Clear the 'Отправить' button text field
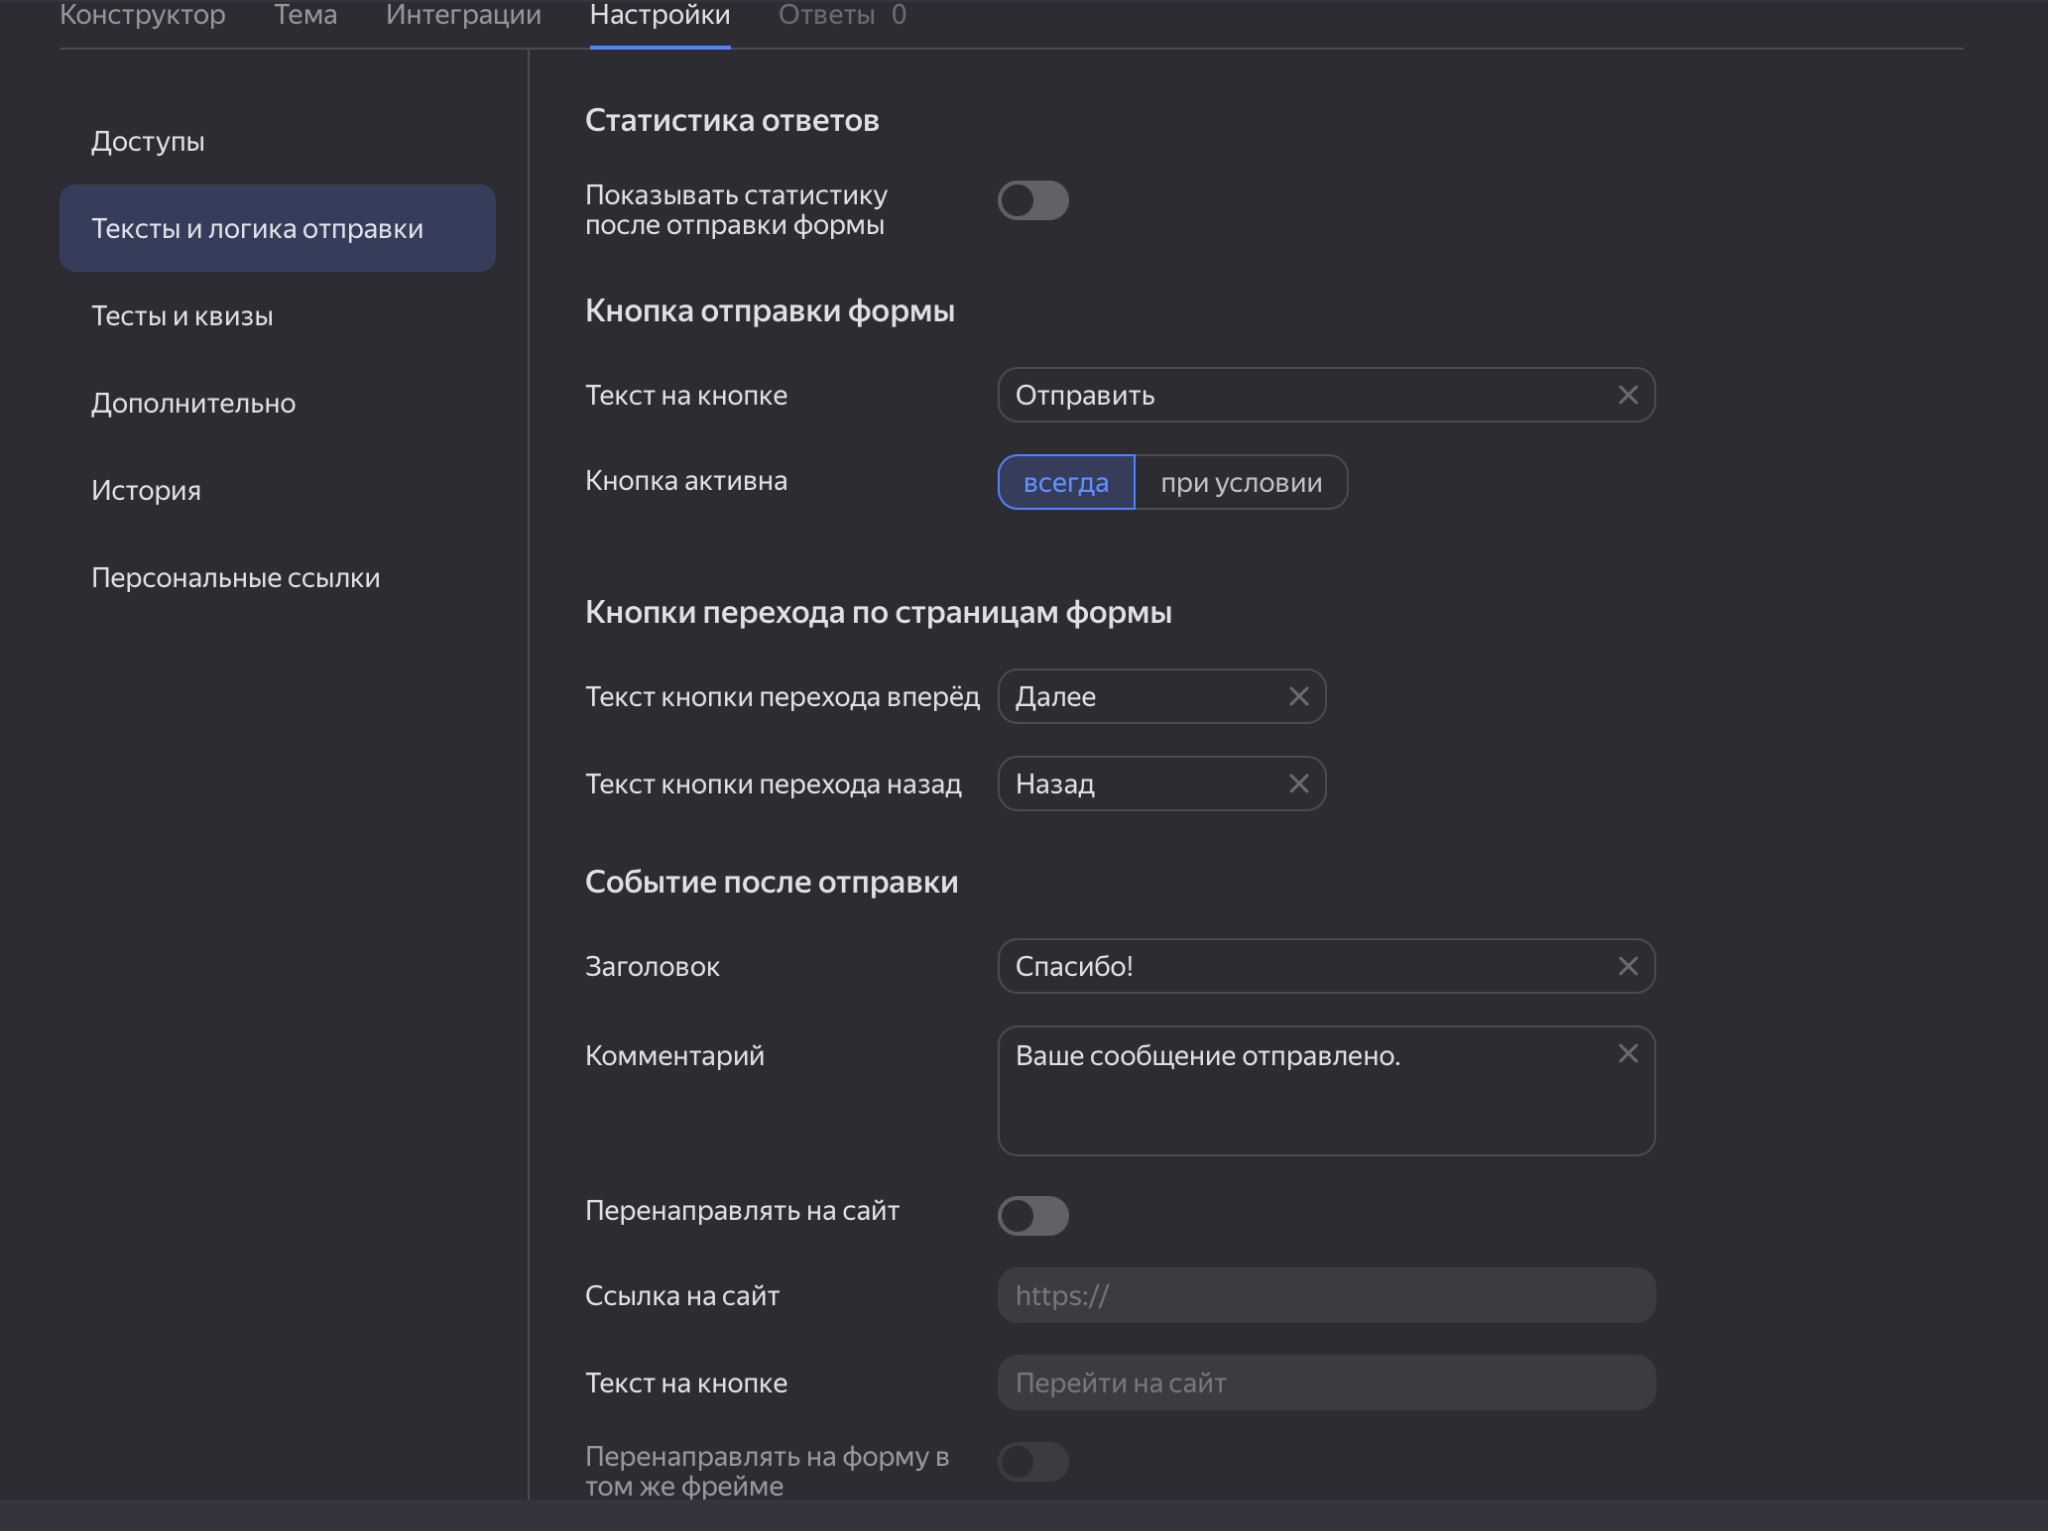The image size is (2048, 1531). tap(1627, 395)
